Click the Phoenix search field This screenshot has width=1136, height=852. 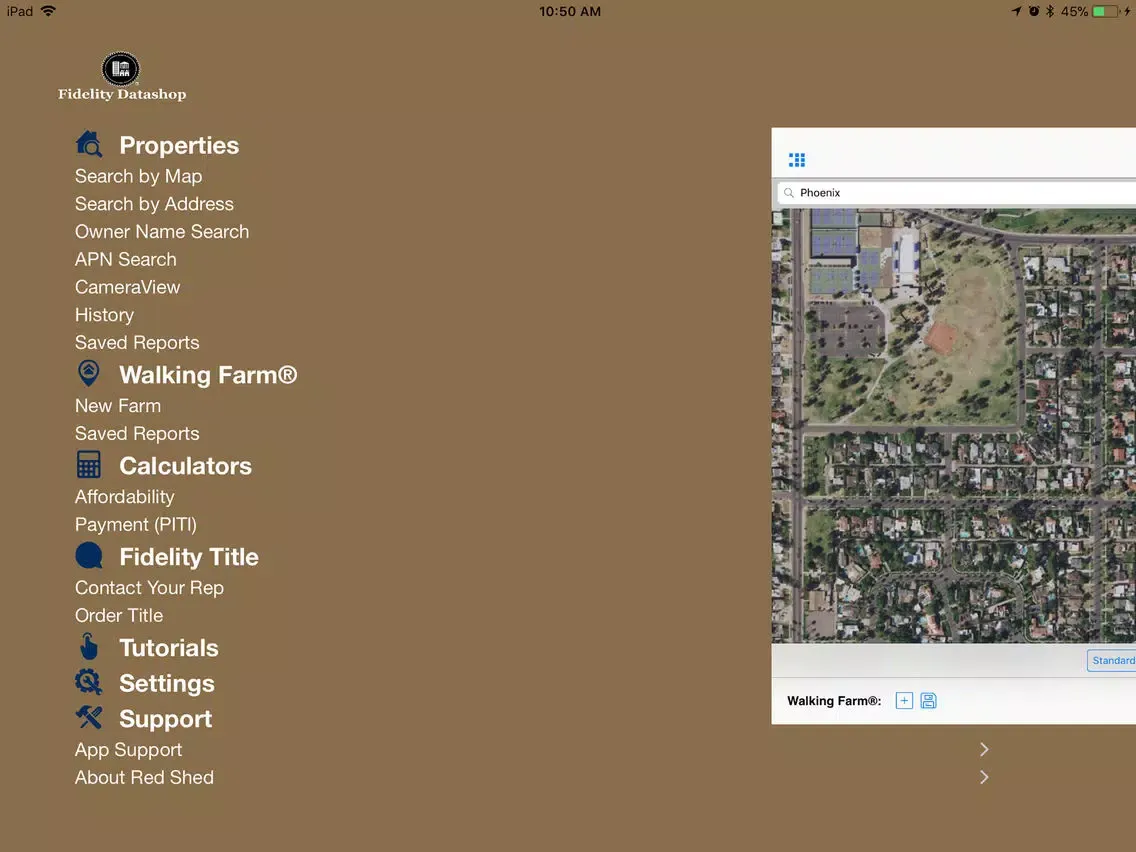coord(956,193)
